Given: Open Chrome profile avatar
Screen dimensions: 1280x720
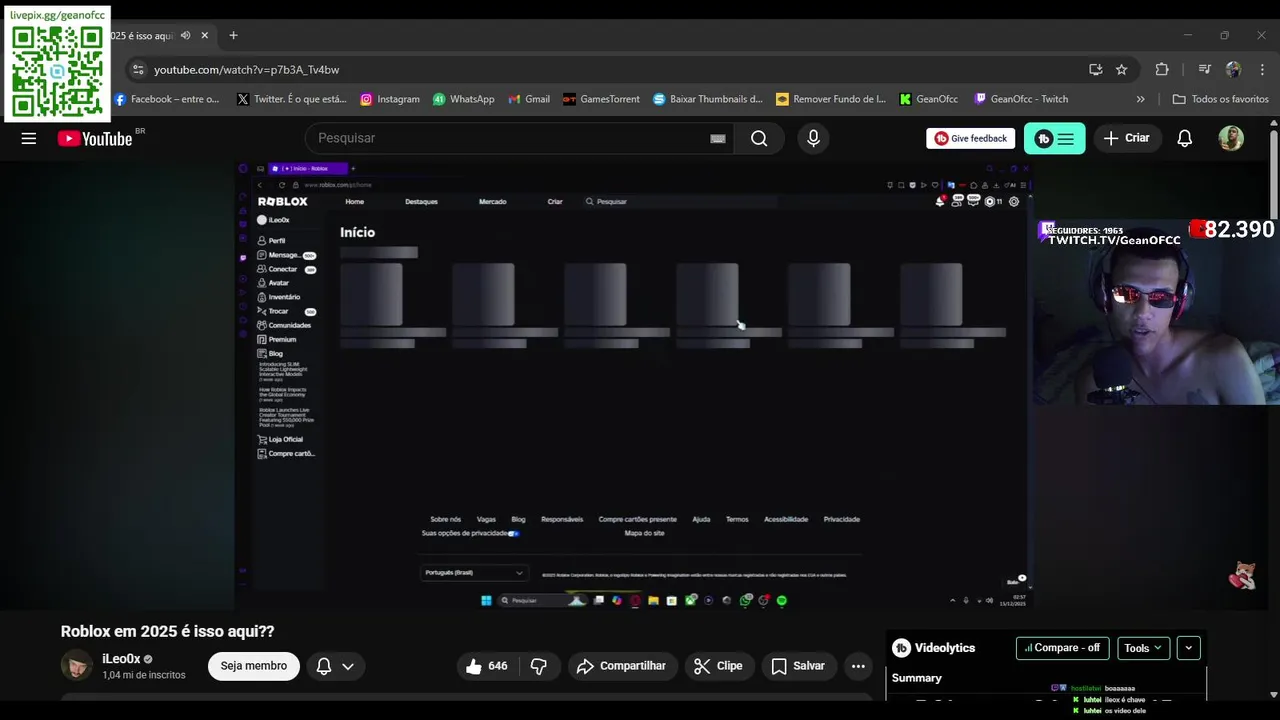Looking at the screenshot, I should pos(1233,70).
